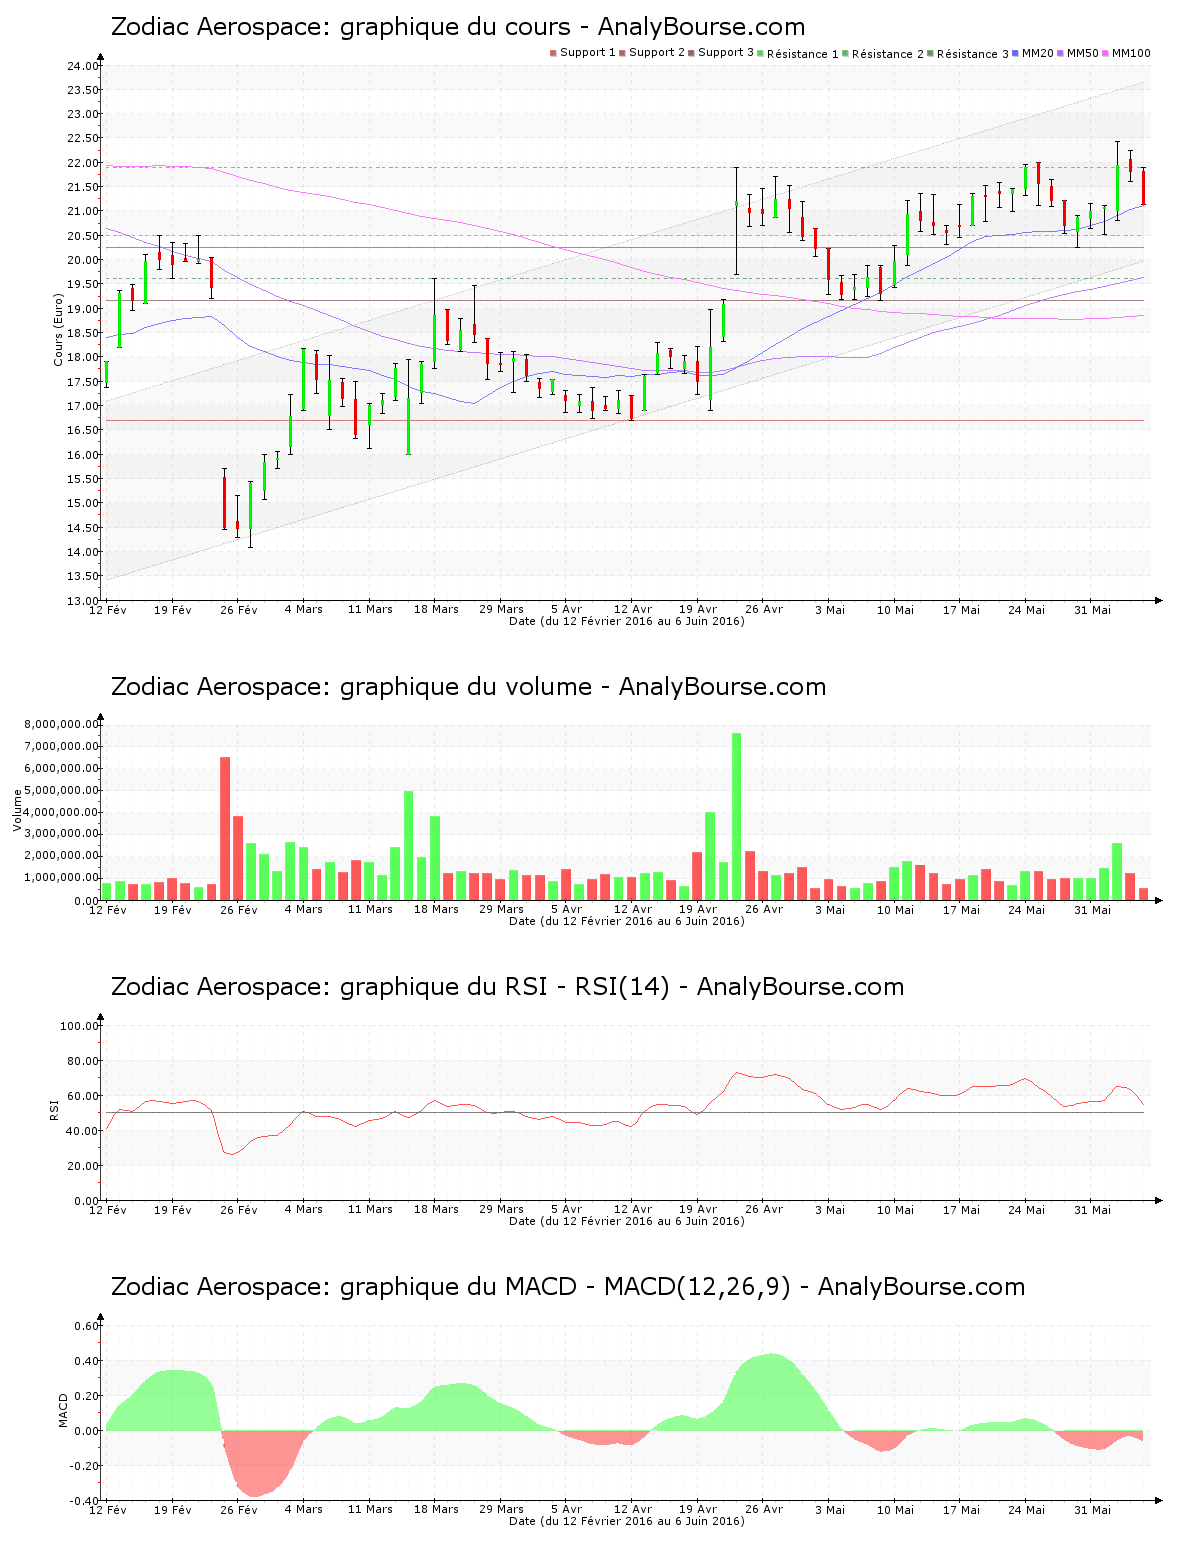This screenshot has width=1200, height=1550.
Task: Click the tallest green volume bar
Action: point(736,816)
